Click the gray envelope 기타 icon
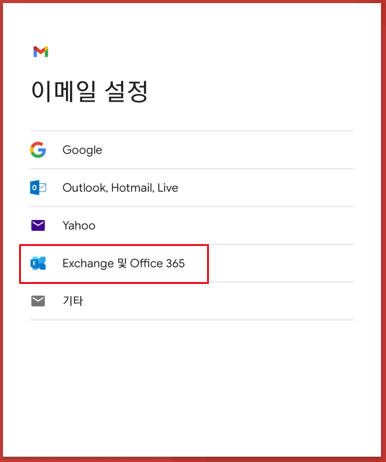Image resolution: width=386 pixels, height=462 pixels. (38, 301)
